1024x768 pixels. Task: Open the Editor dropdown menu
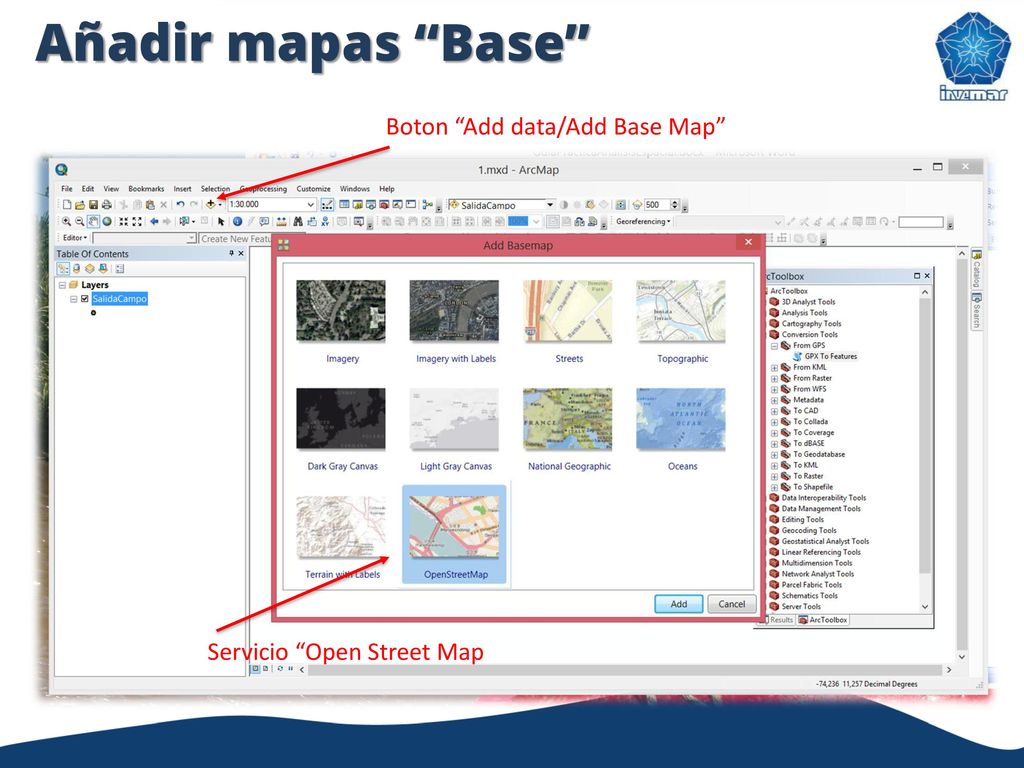[x=75, y=238]
